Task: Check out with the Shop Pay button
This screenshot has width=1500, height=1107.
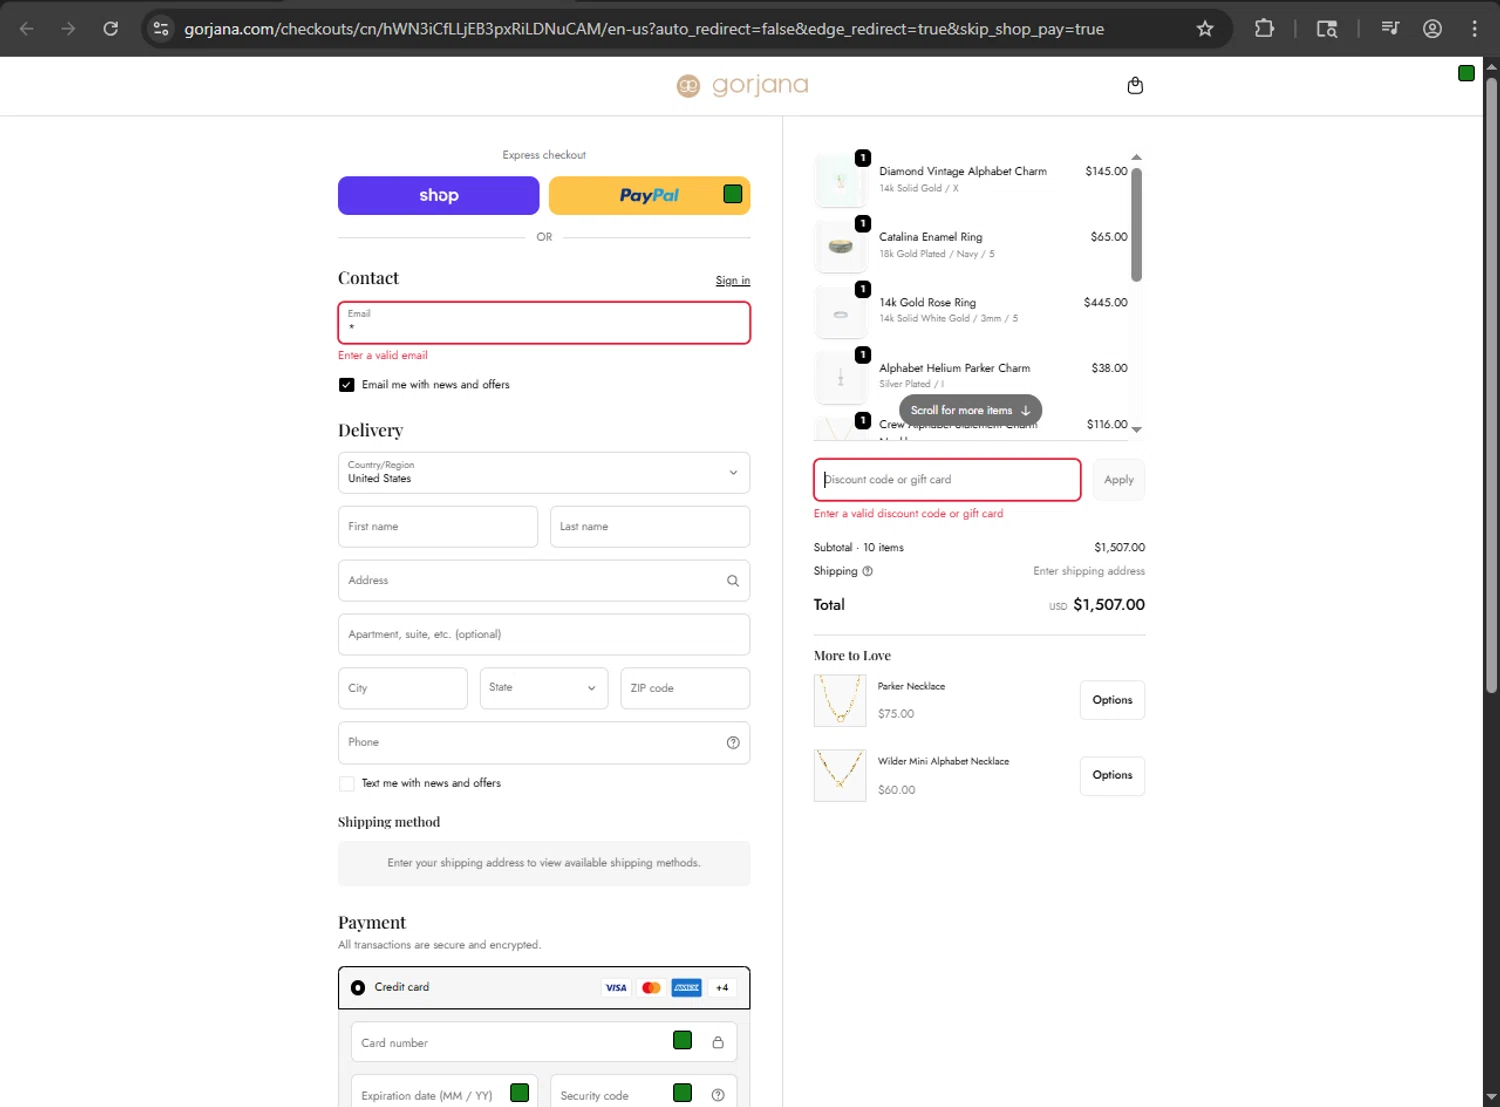Action: (x=438, y=196)
